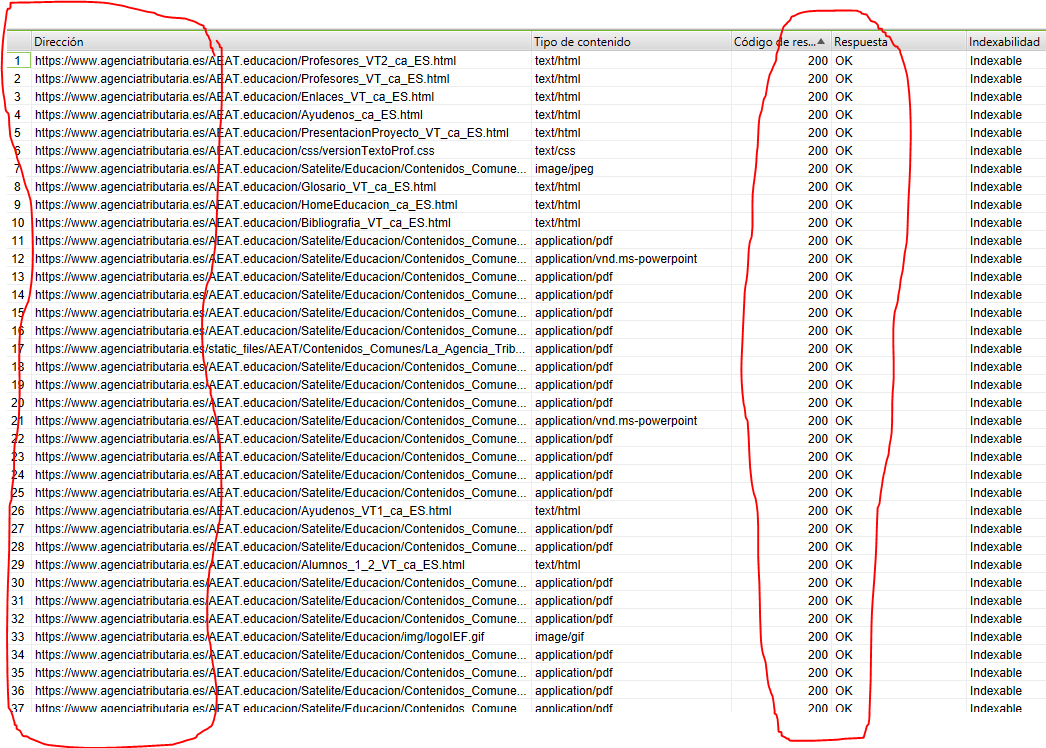The image size is (1046, 748).
Task: Select the Profesores_VT_ca_ES.html URL
Action: click(242, 79)
